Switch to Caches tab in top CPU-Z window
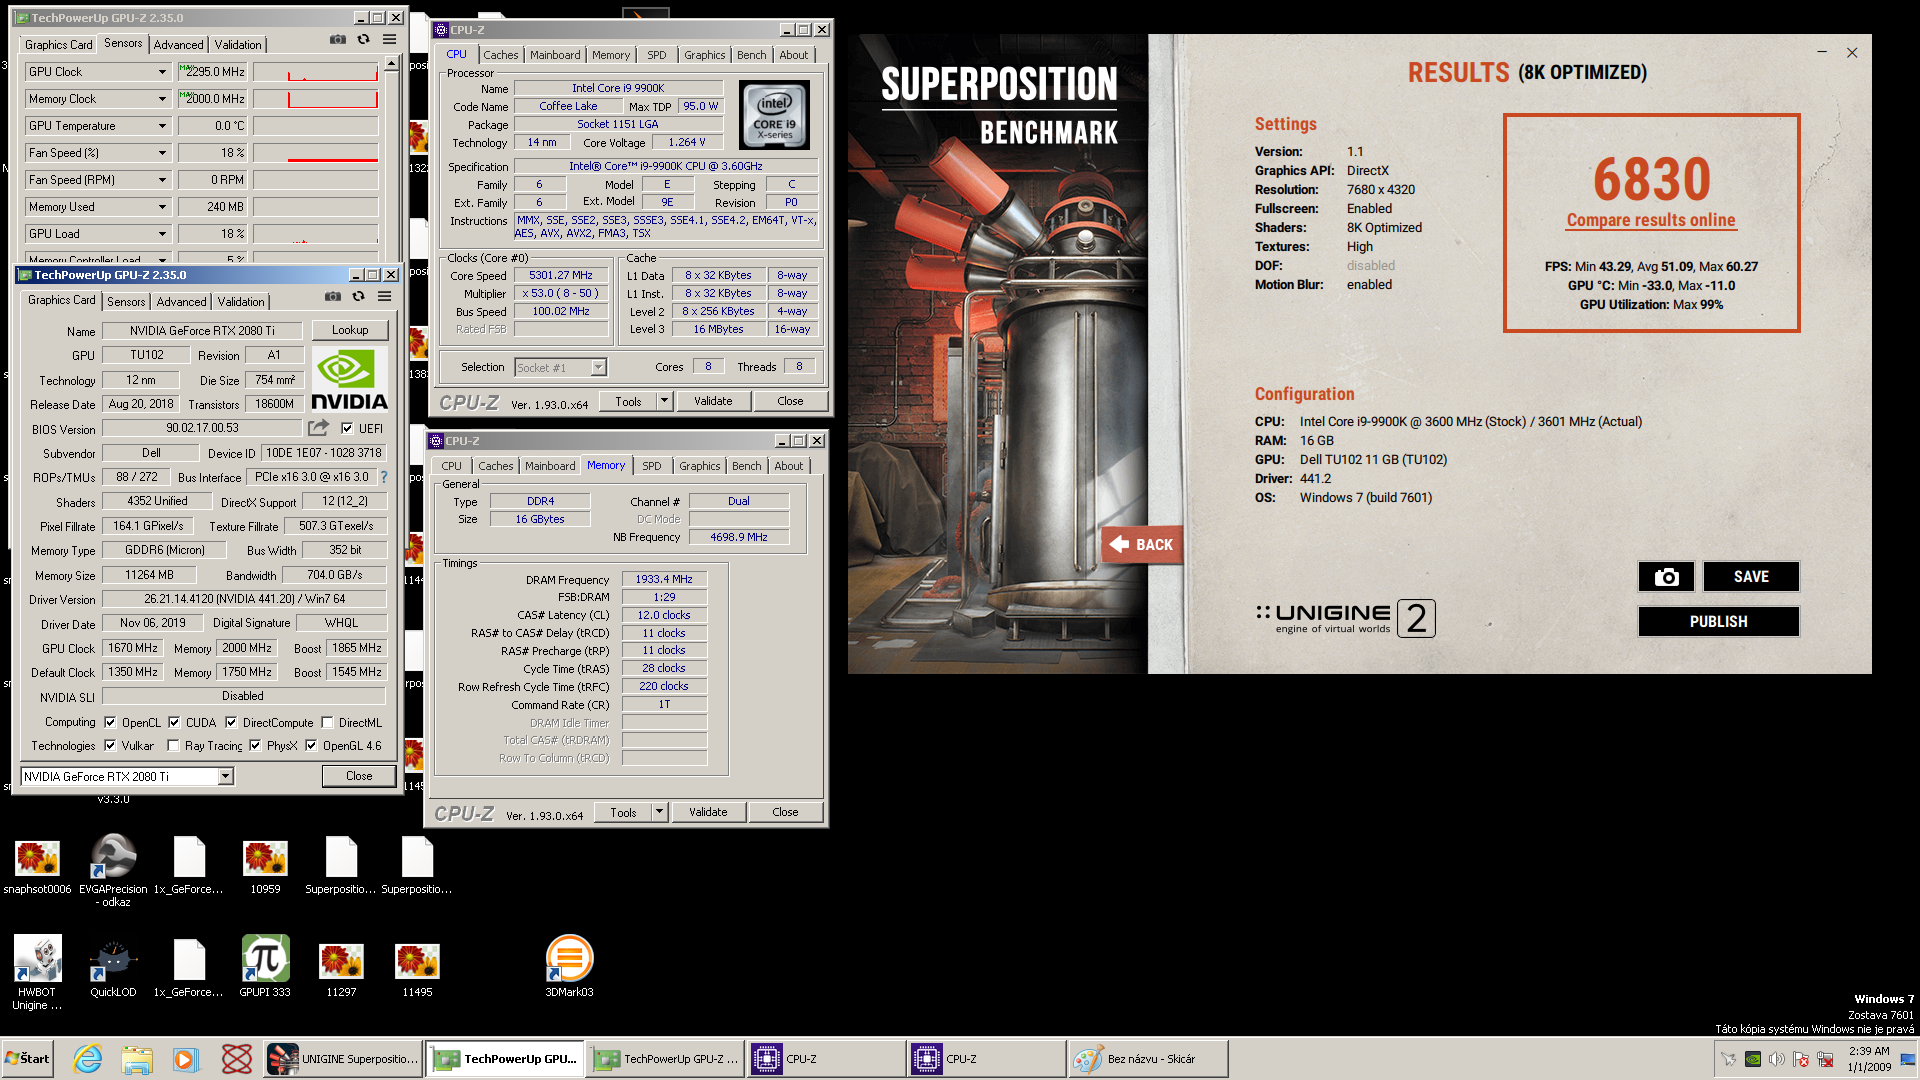The image size is (1920, 1080). pyautogui.click(x=501, y=55)
